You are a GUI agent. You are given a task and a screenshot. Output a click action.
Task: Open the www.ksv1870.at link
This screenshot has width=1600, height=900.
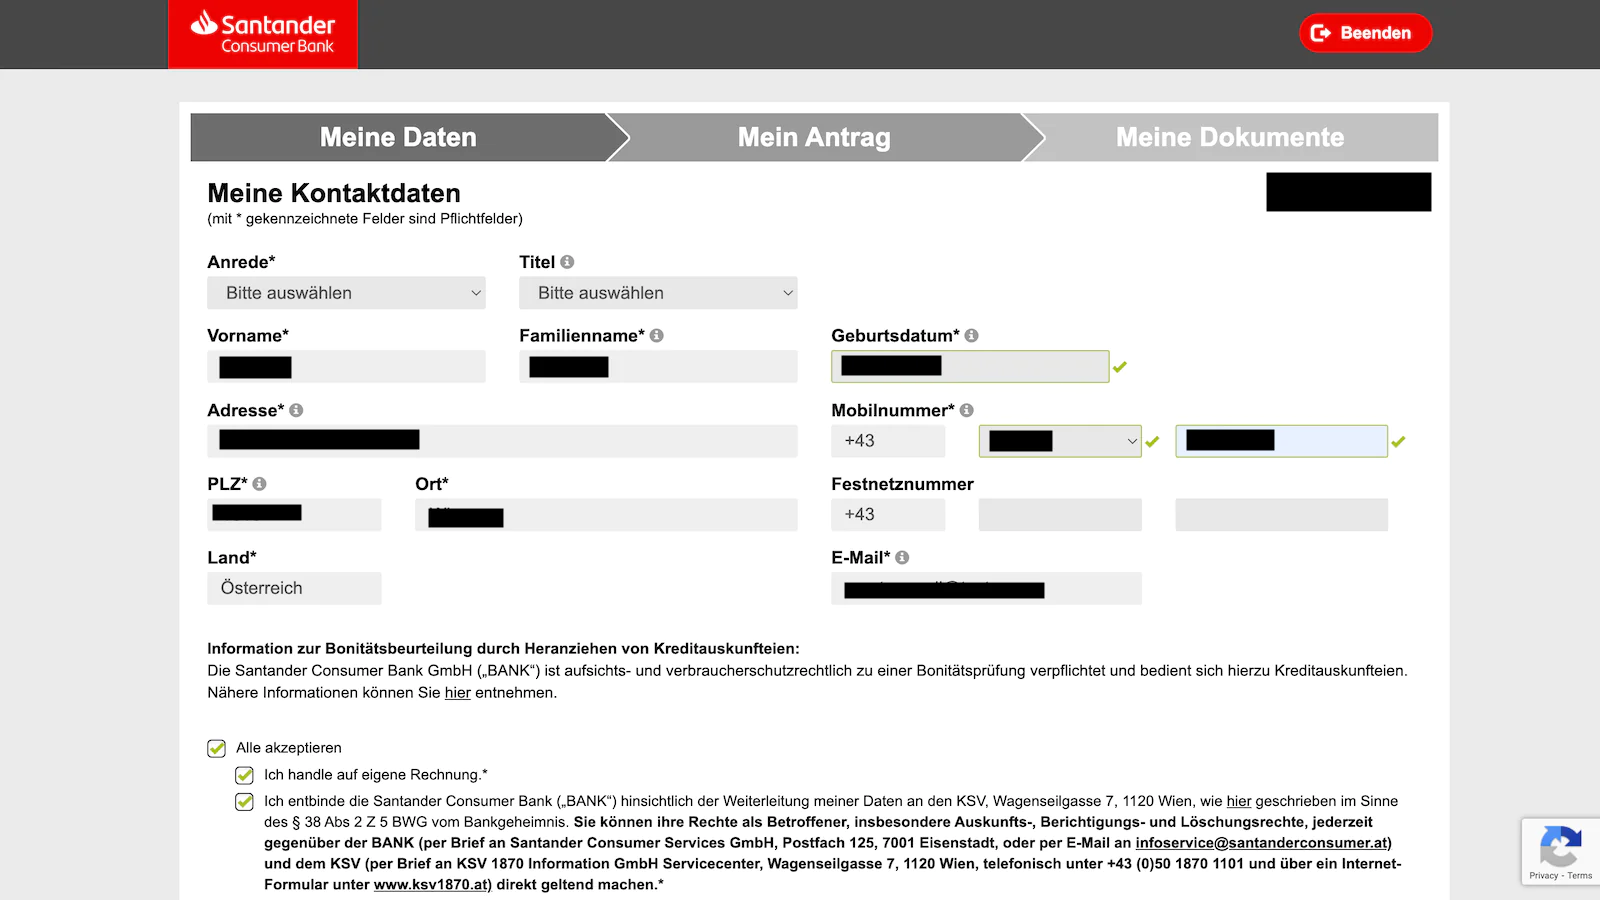[431, 885]
